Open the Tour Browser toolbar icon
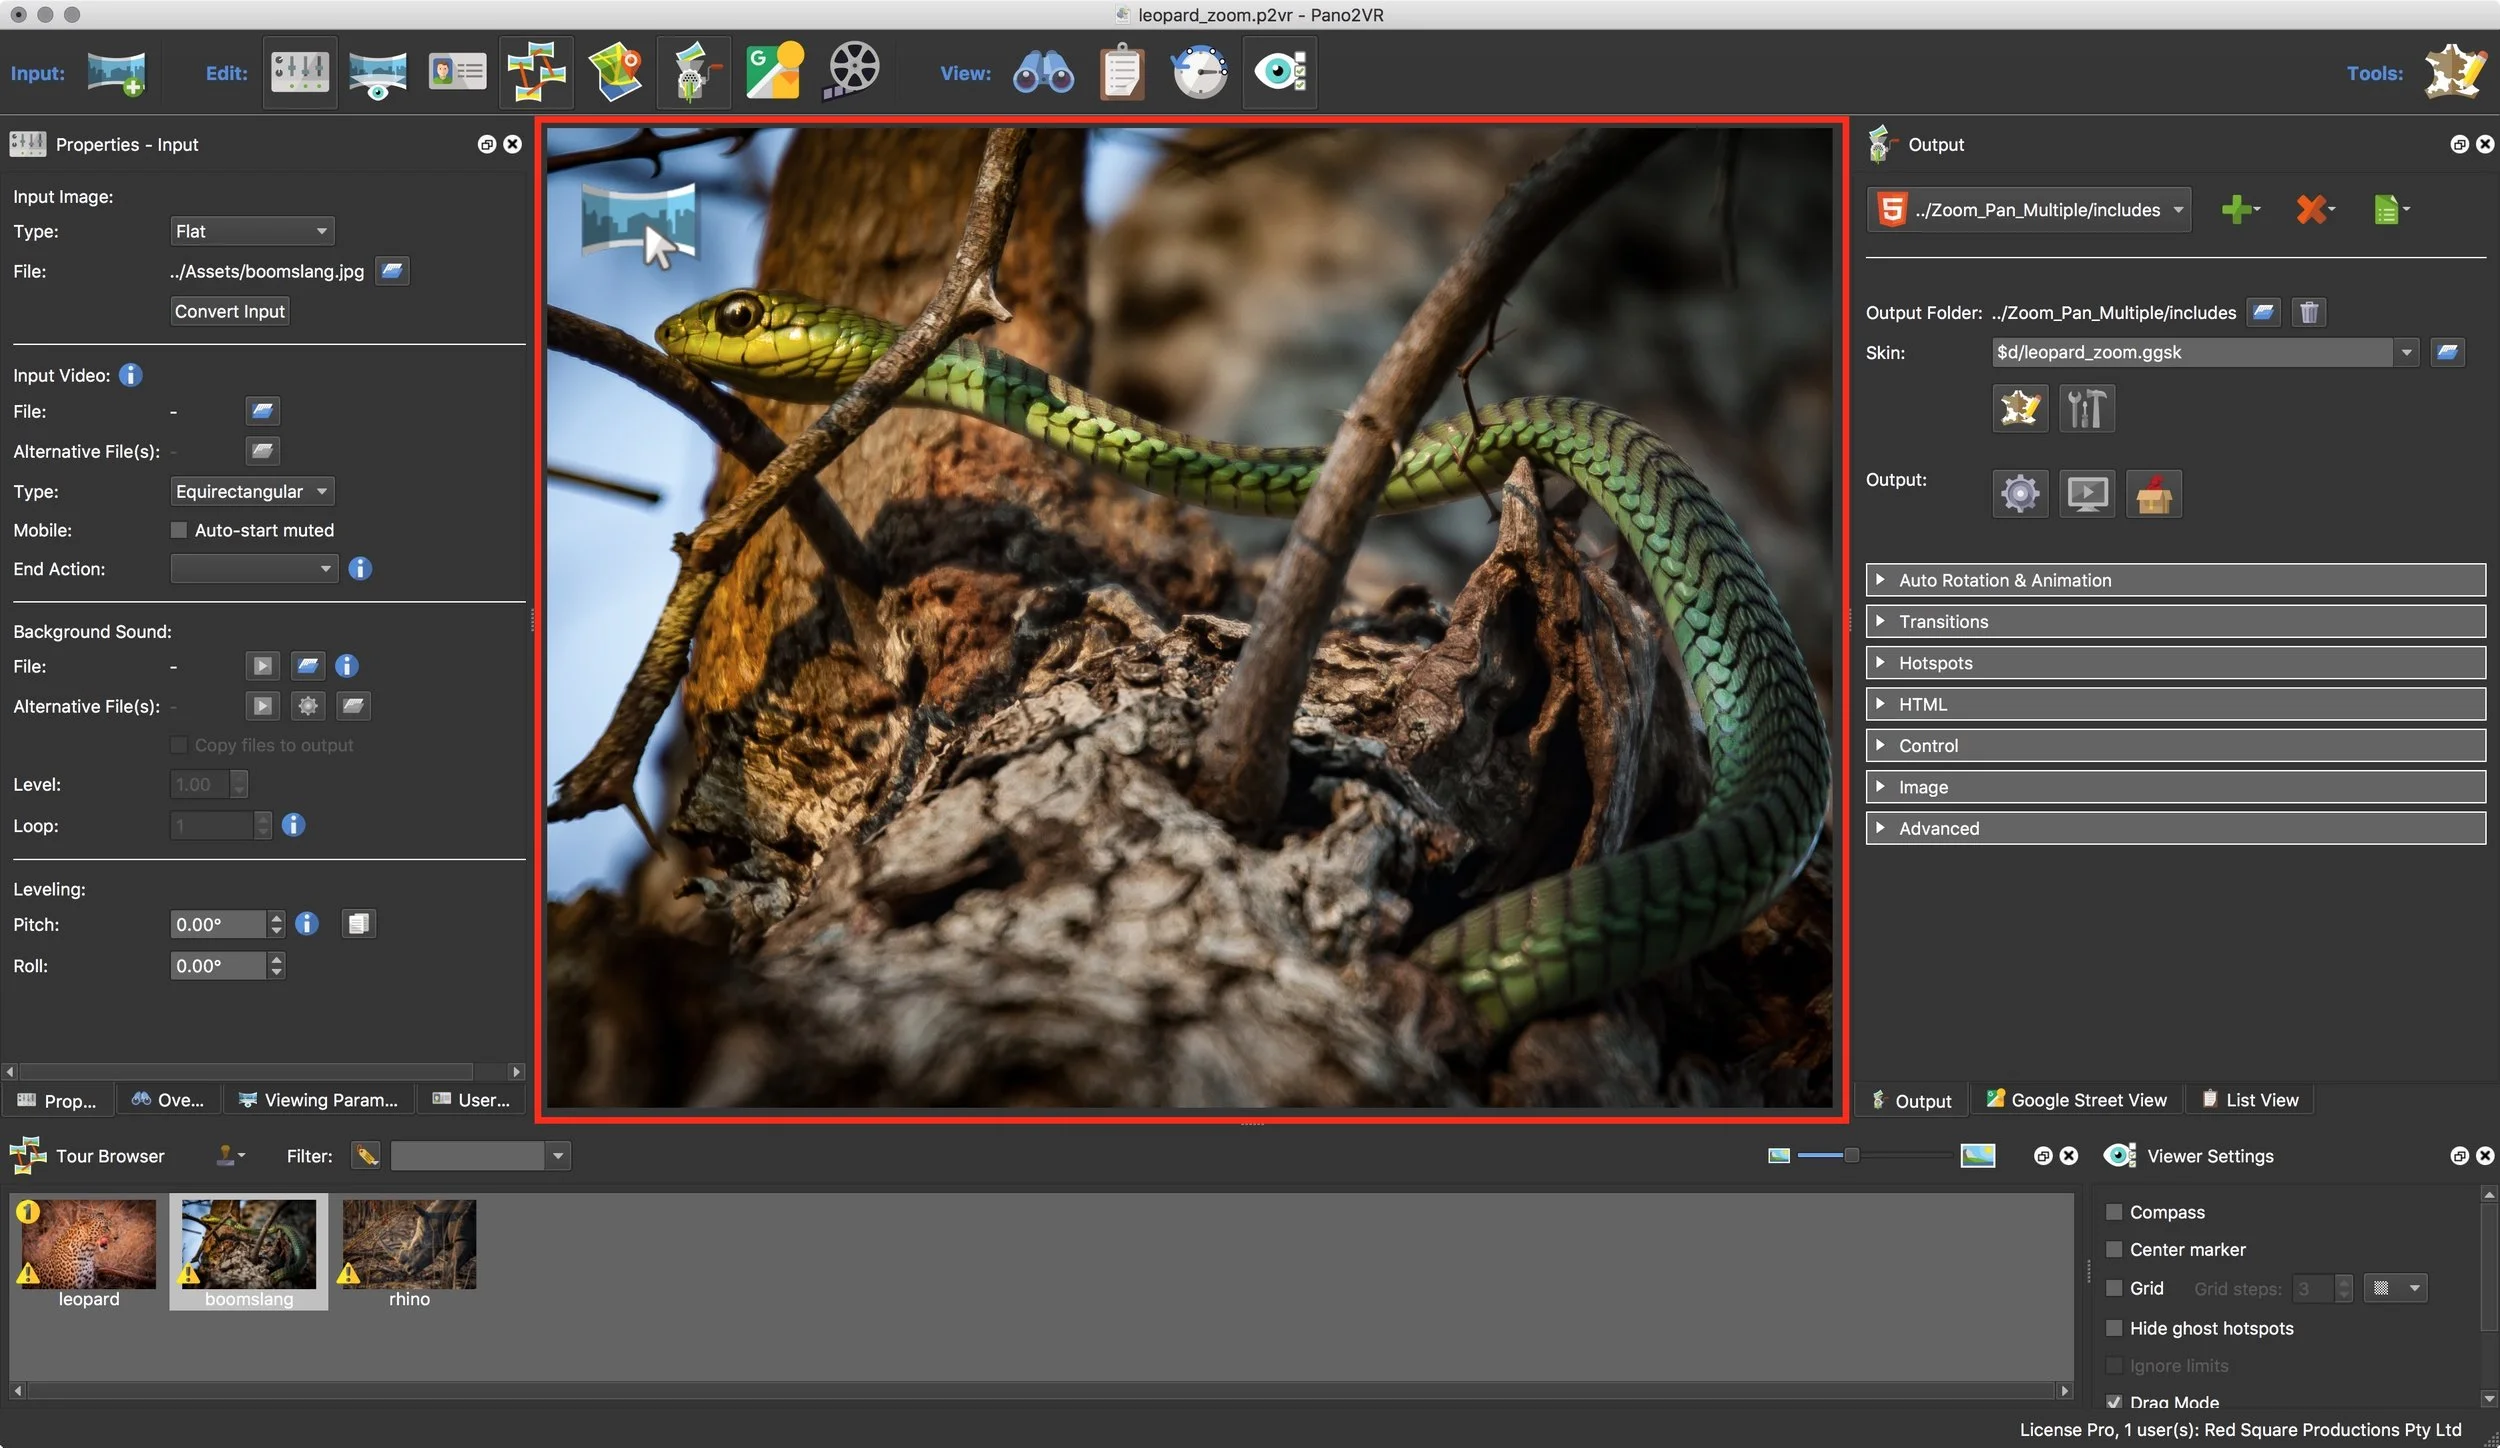The height and width of the screenshot is (1448, 2500). coord(536,73)
